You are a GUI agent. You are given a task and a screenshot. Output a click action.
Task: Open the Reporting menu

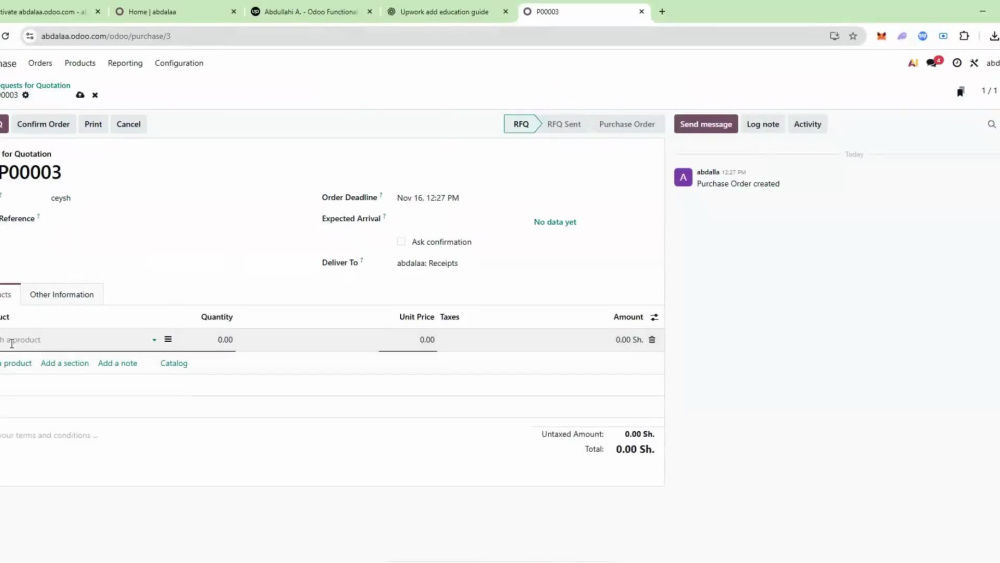[x=125, y=63]
